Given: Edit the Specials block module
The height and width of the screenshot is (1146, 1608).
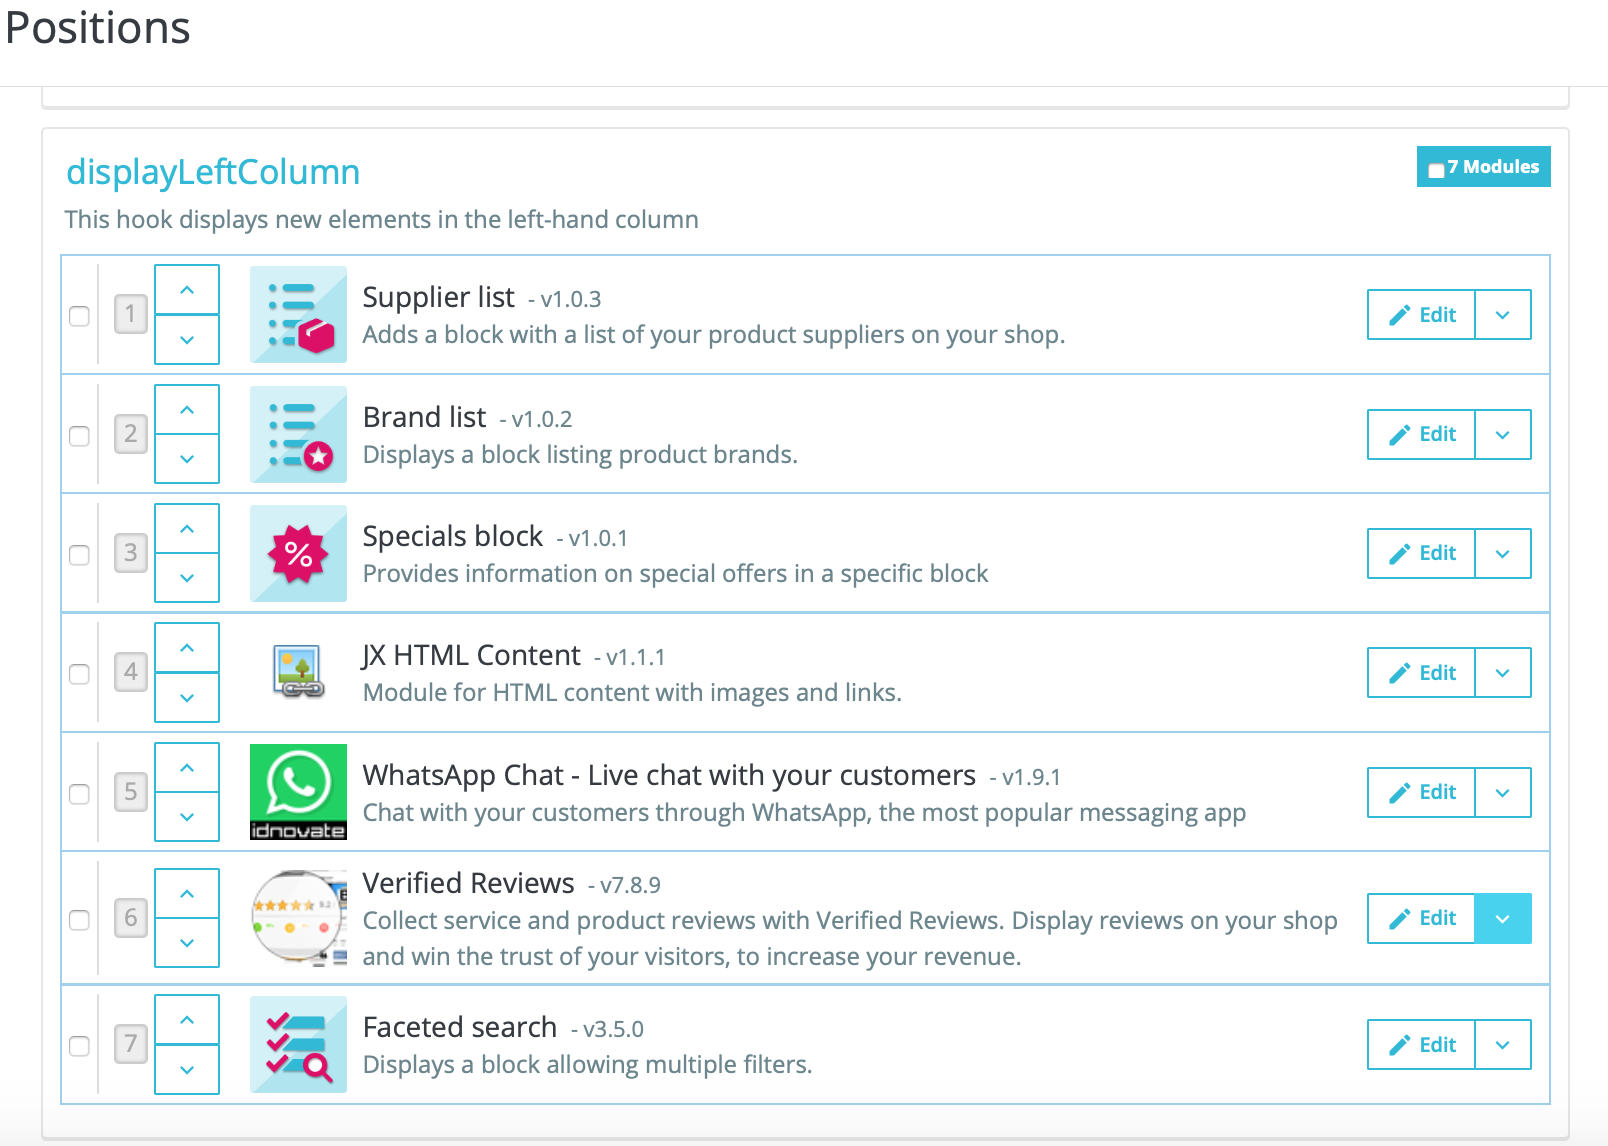Looking at the screenshot, I should point(1421,553).
